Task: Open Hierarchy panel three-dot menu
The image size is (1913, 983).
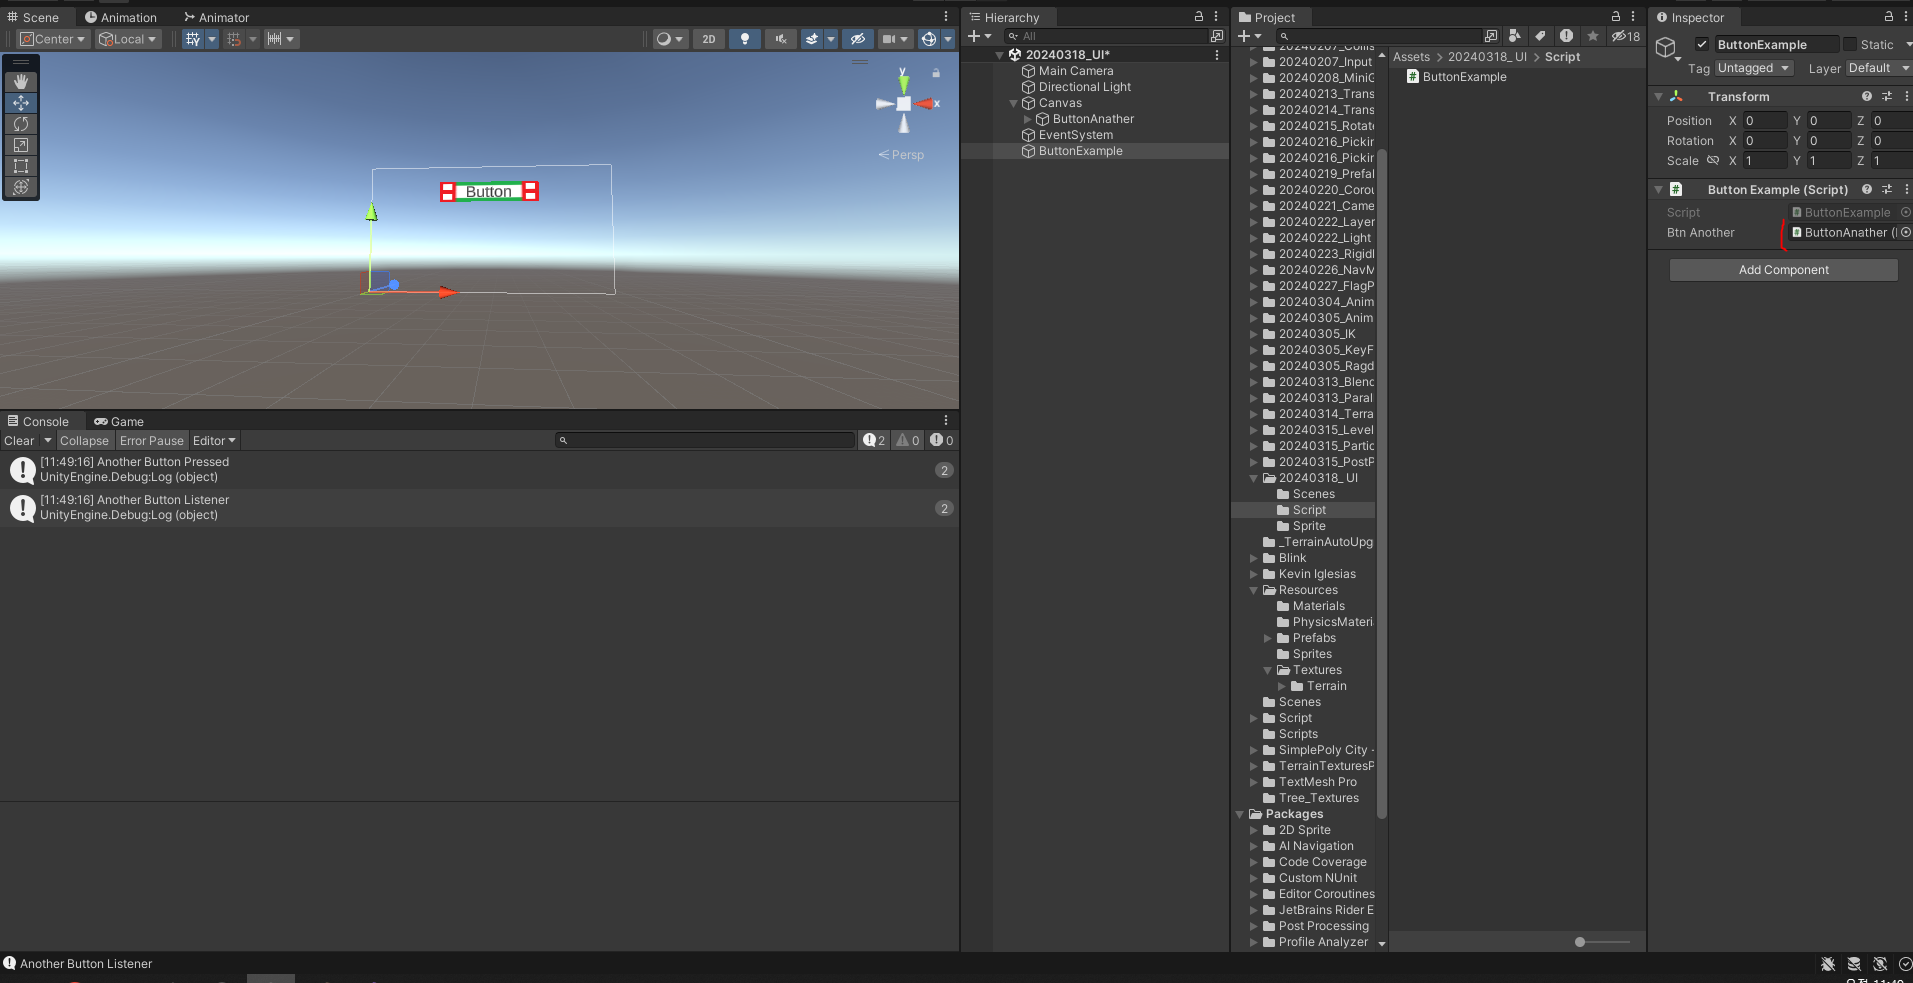Action: 1216,17
